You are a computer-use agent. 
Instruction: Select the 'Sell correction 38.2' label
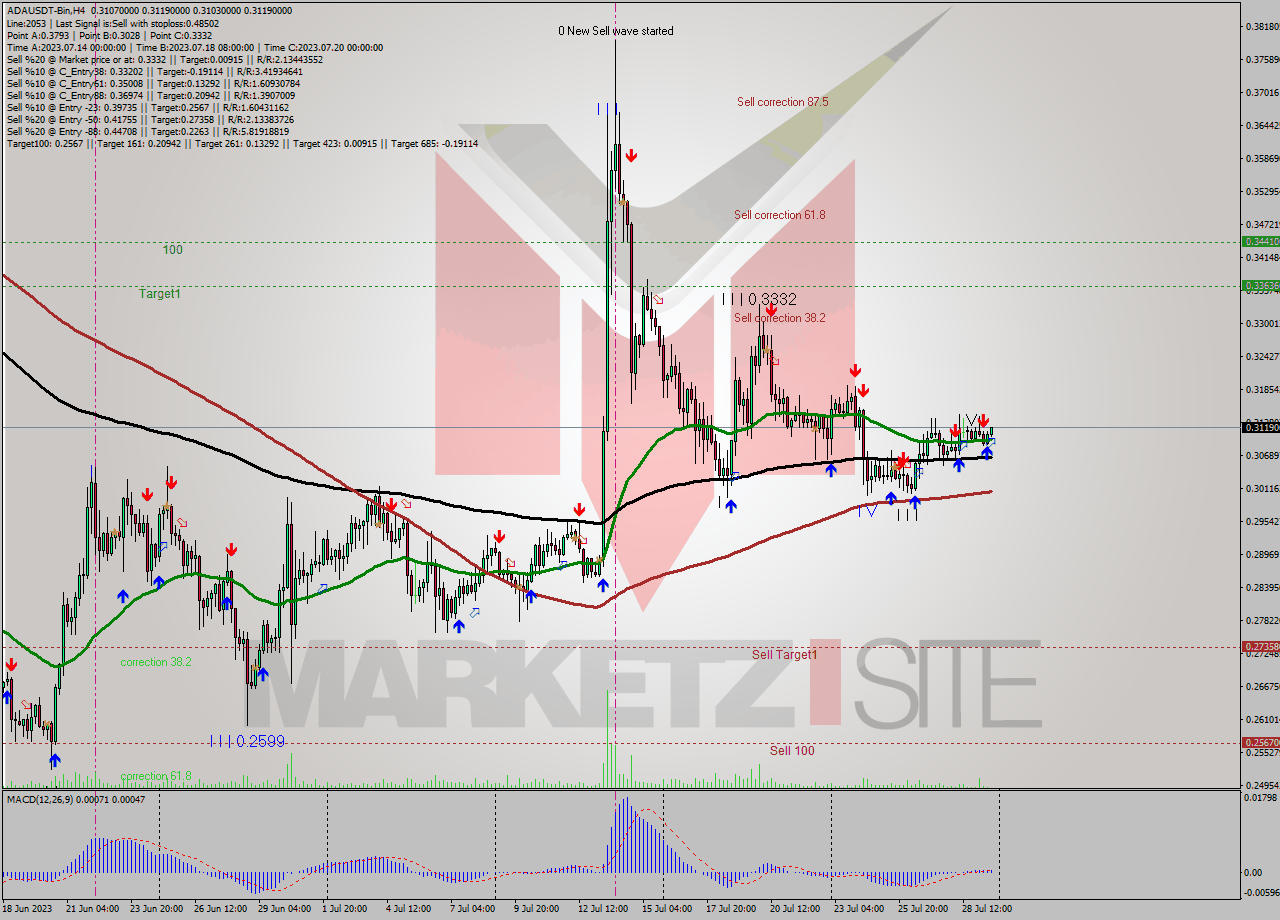pos(780,318)
